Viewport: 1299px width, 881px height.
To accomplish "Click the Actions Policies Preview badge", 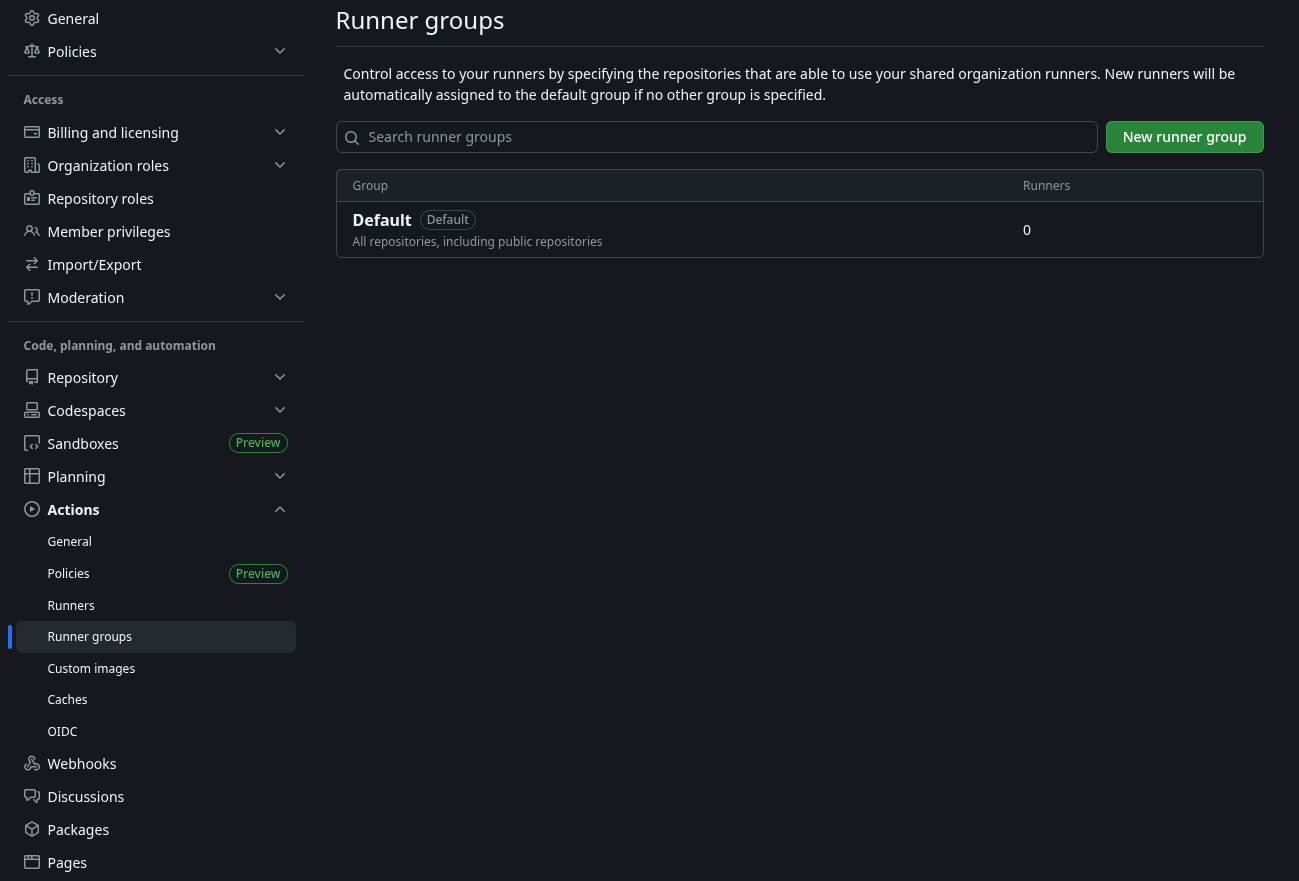I will [x=258, y=574].
